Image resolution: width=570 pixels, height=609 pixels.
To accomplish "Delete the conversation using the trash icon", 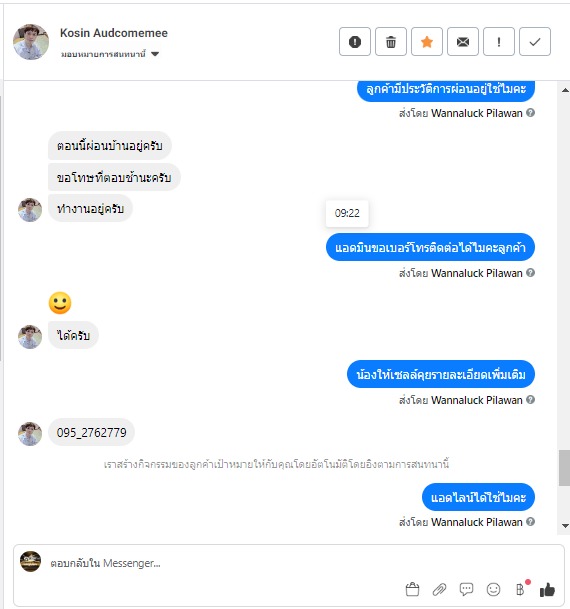I will [x=391, y=42].
